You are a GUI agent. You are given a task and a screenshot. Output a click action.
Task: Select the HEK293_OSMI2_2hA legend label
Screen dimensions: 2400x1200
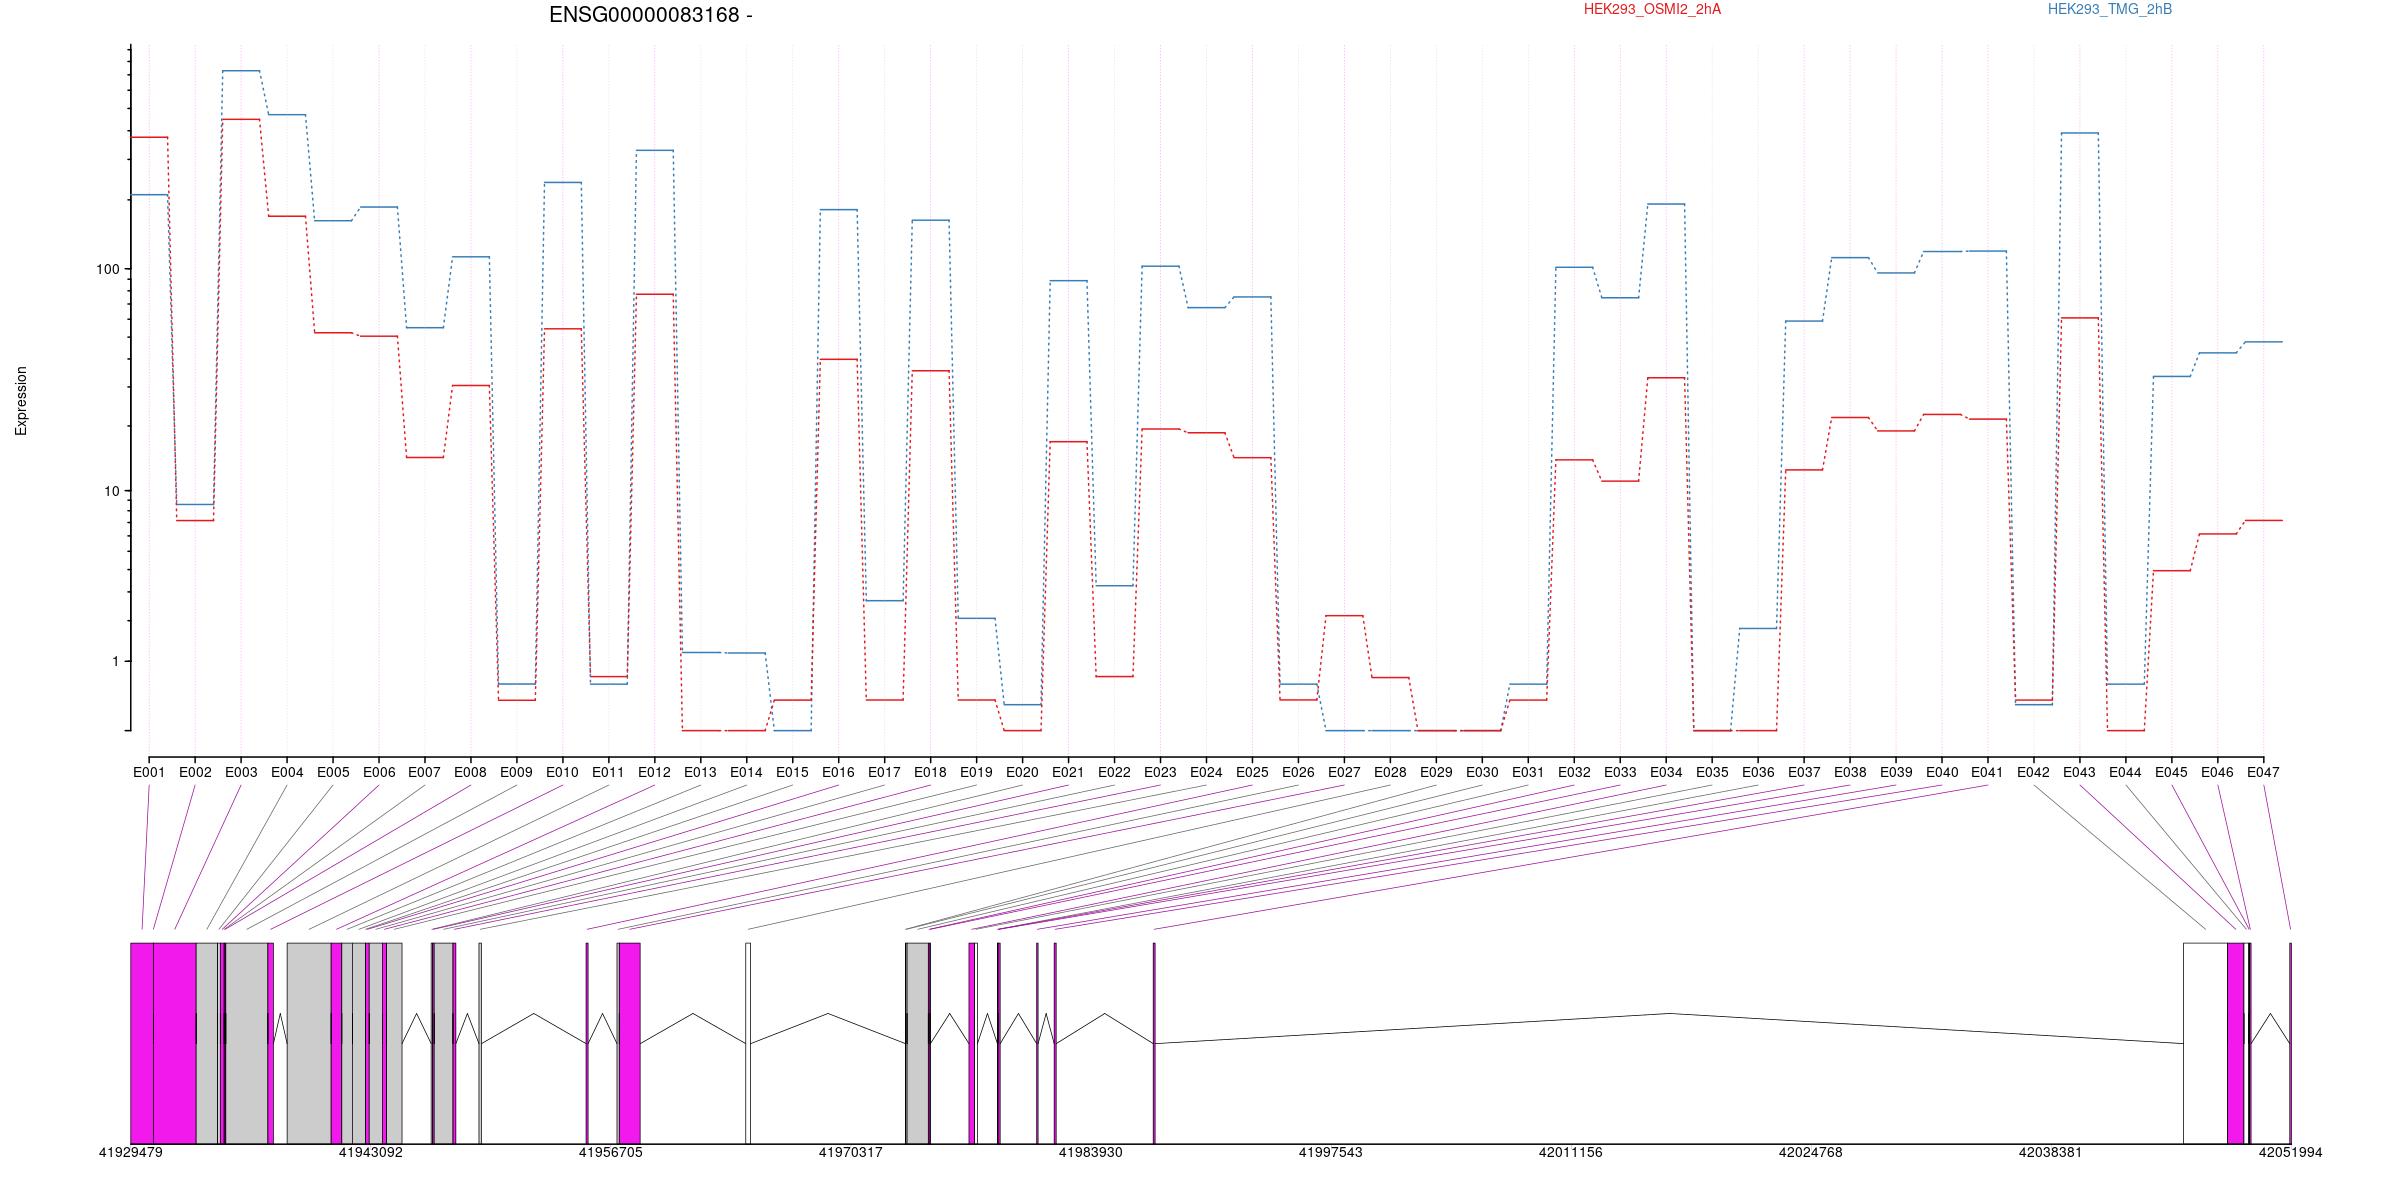(1652, 9)
